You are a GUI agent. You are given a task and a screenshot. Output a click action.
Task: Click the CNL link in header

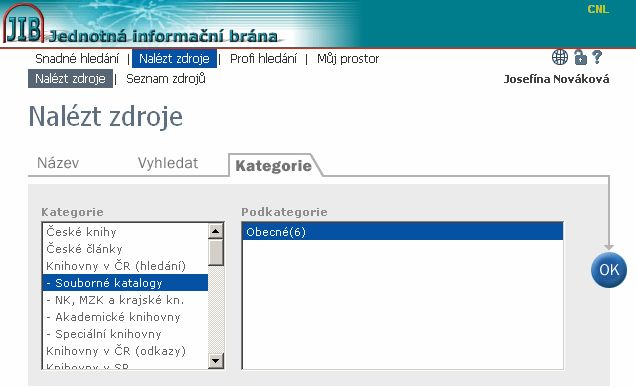tap(598, 9)
